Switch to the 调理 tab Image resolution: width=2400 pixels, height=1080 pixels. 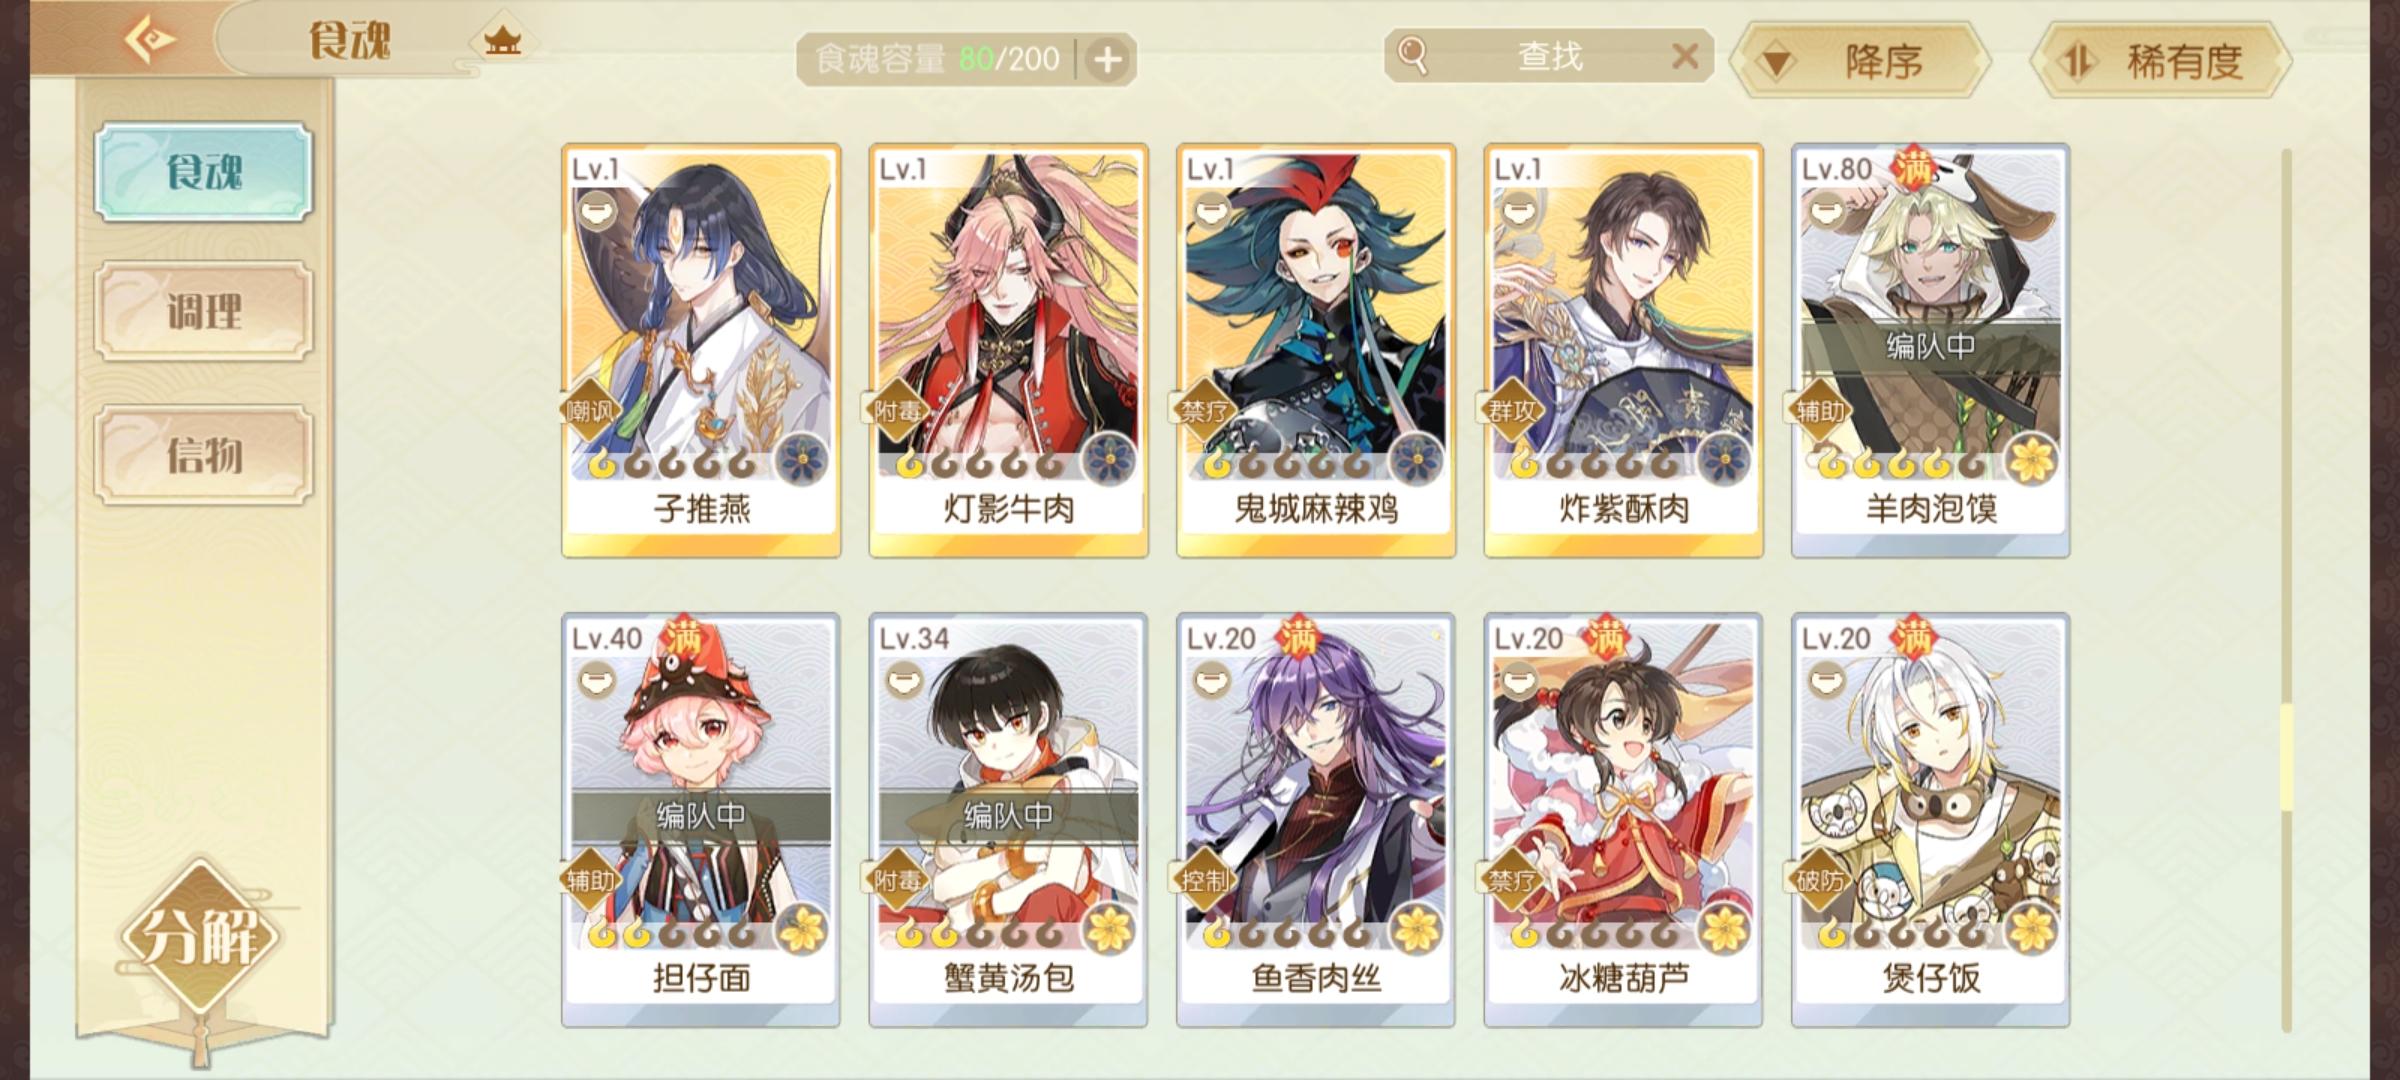[204, 311]
